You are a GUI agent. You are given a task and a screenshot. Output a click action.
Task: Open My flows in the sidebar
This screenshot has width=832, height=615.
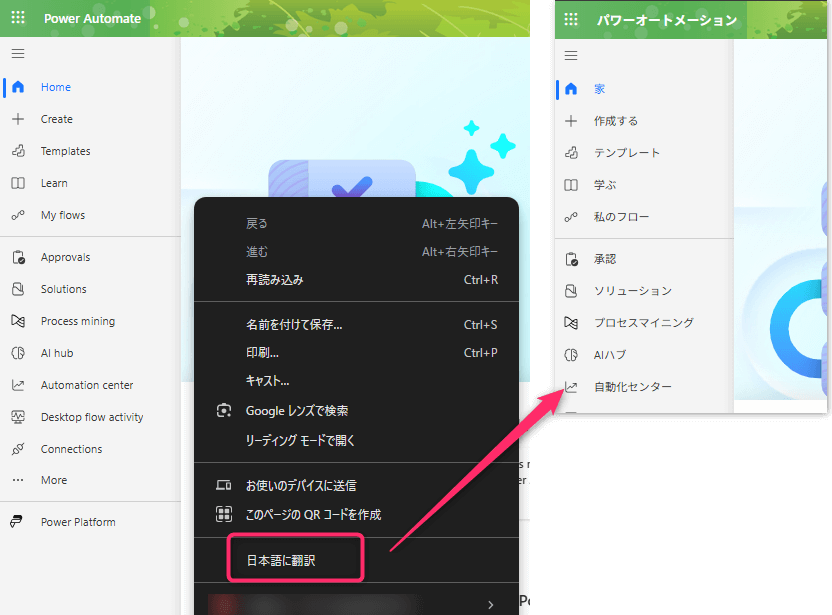coord(63,215)
